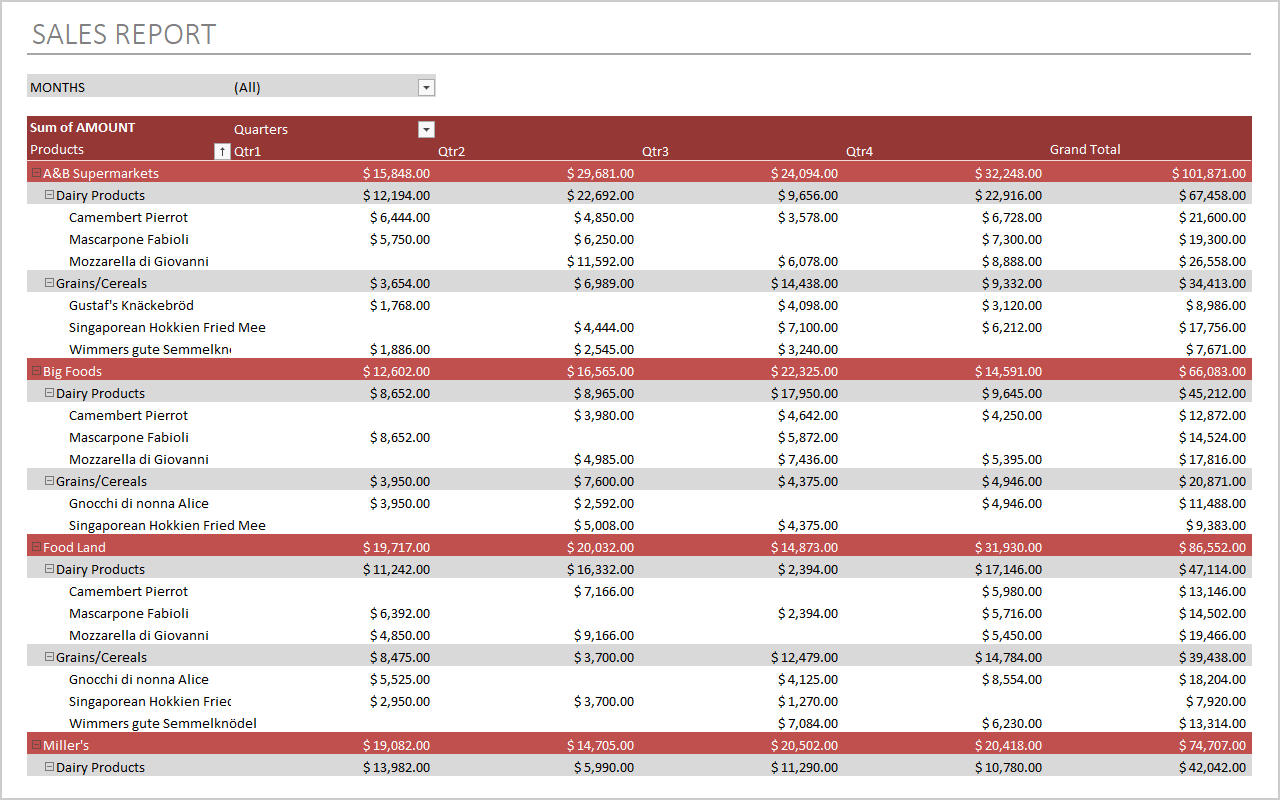
Task: Collapse Dairy Products under Big Foods
Action: (49, 393)
